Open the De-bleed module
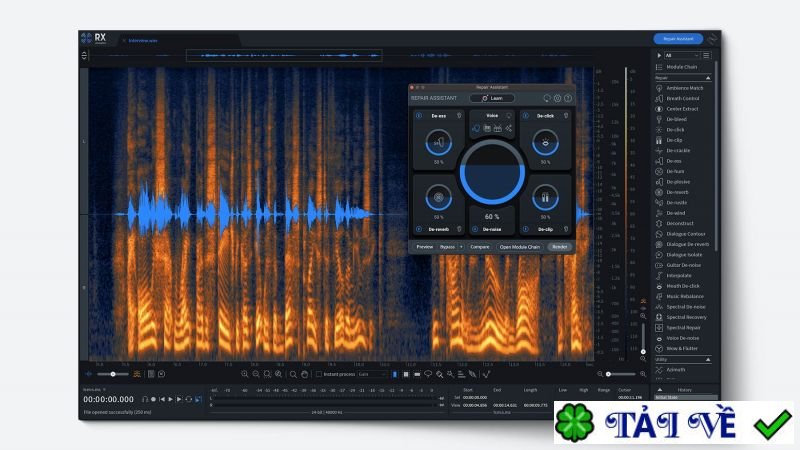 [671, 119]
